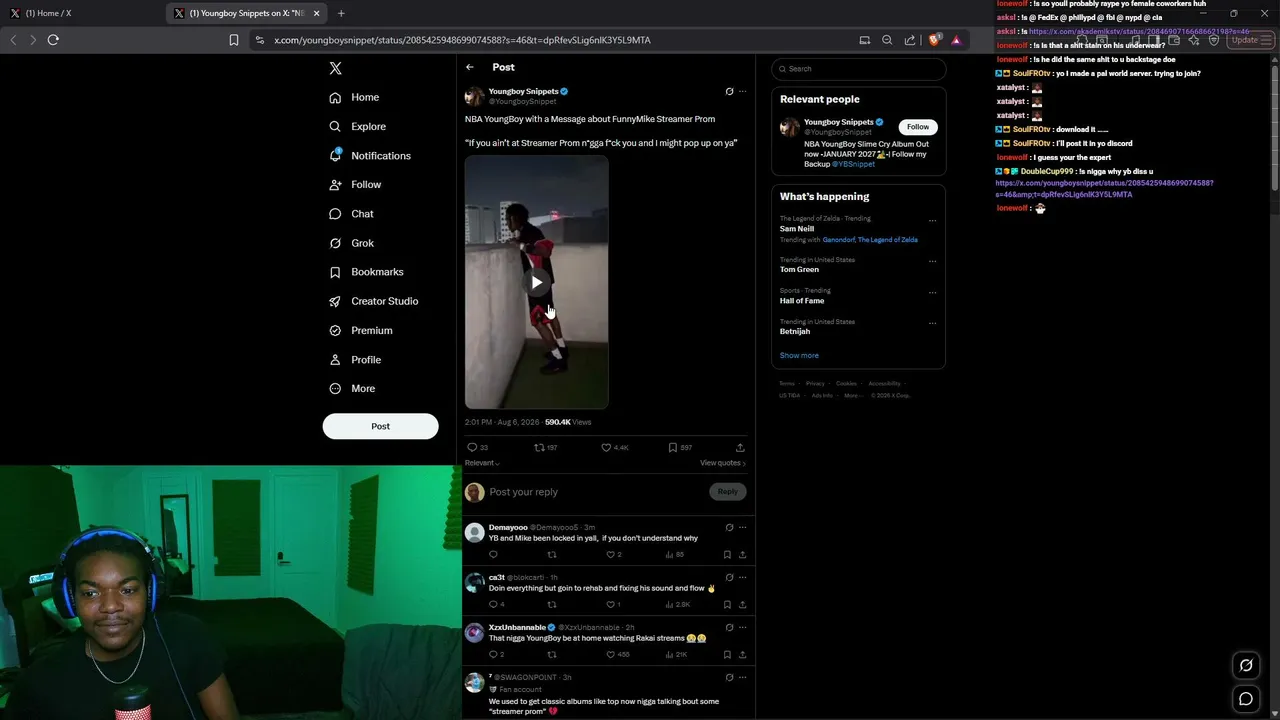
Task: Open the Sam Neill trend
Action: pos(797,229)
